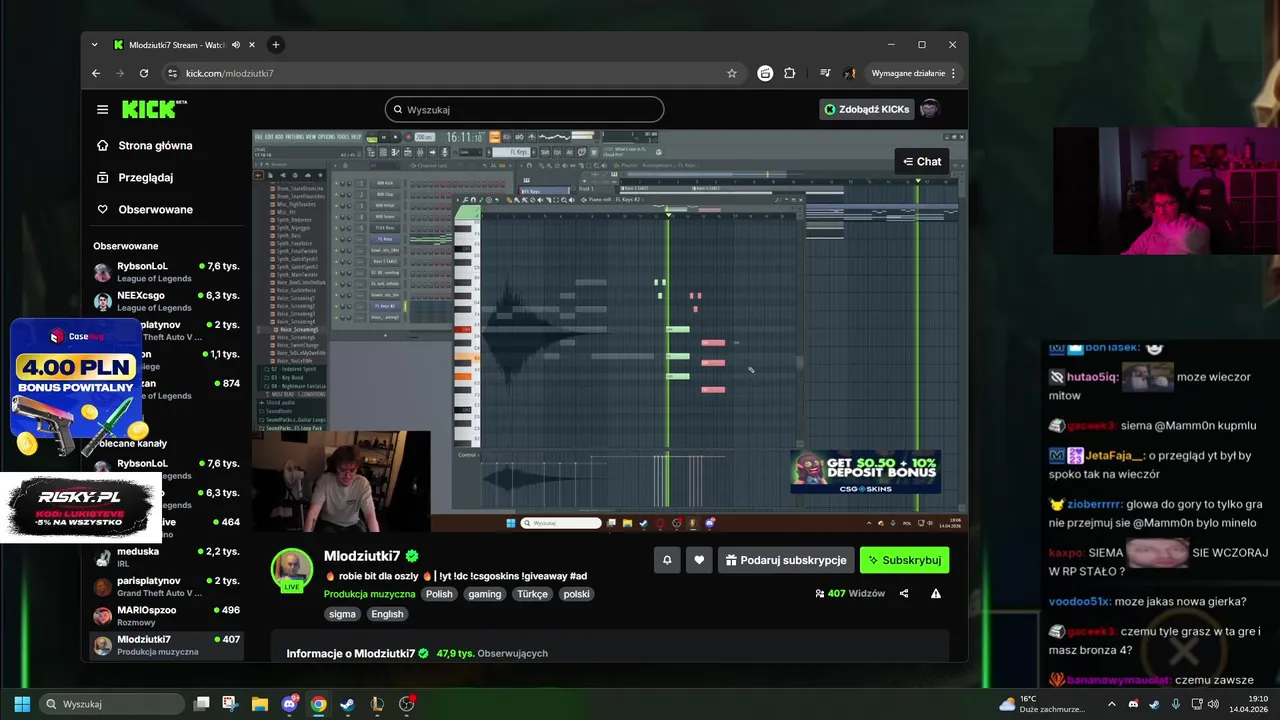The width and height of the screenshot is (1280, 720).
Task: Share the stream via share icon
Action: coord(904,593)
